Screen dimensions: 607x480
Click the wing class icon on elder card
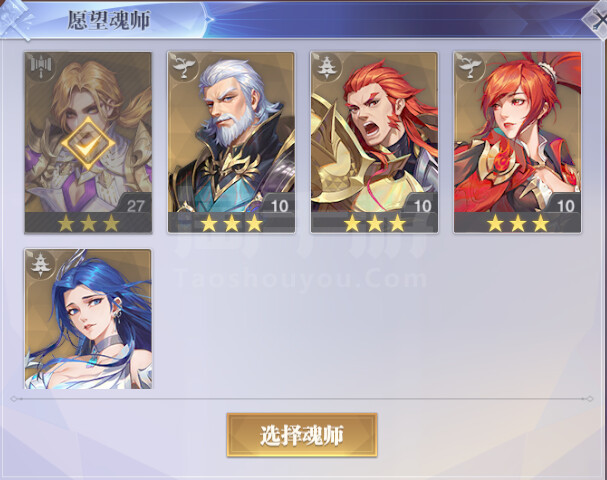(184, 67)
